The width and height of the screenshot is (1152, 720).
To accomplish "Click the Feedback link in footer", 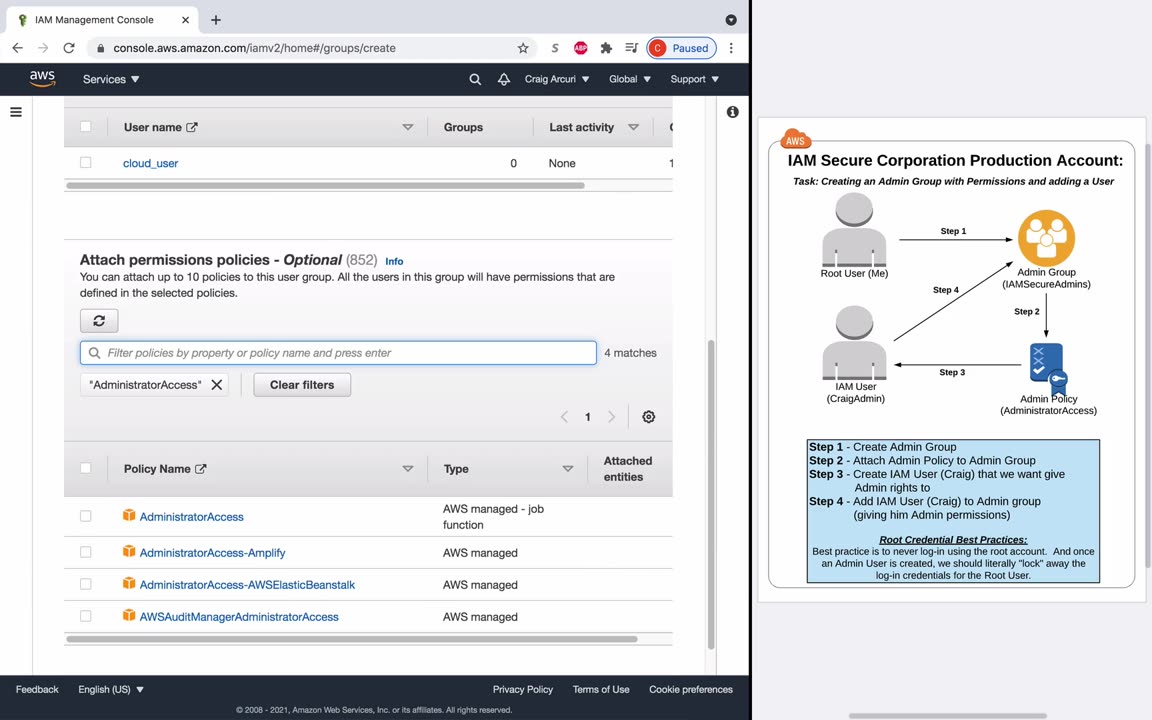I will tap(37, 689).
